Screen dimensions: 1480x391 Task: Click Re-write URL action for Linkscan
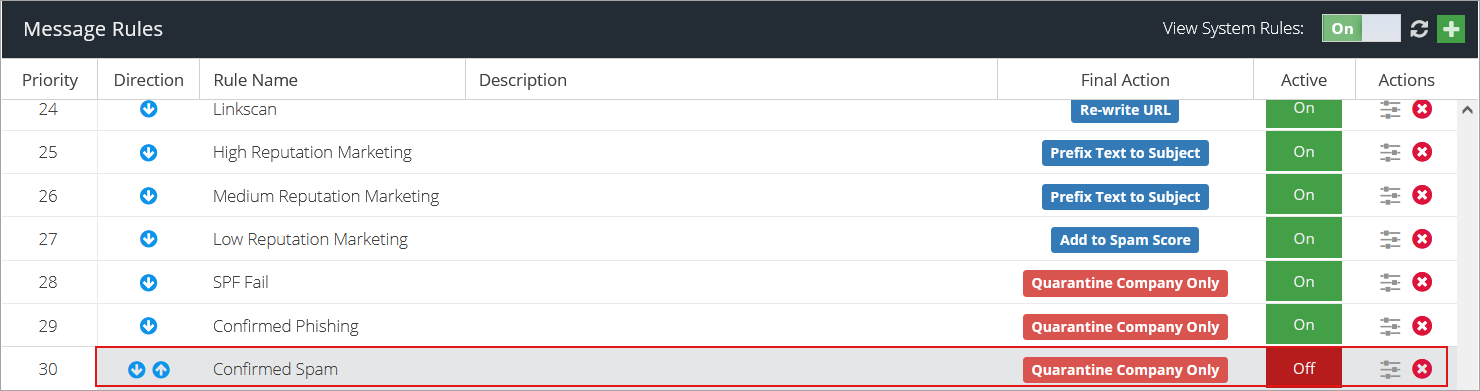pyautogui.click(x=1125, y=110)
